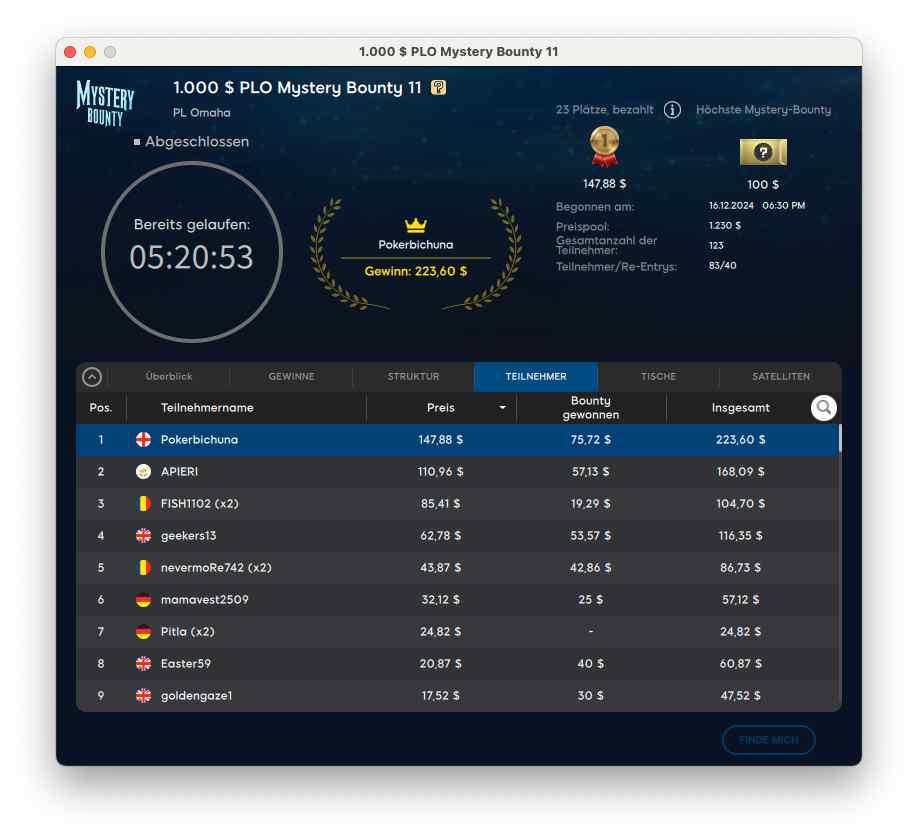This screenshot has width=918, height=840.
Task: Click the Mystery Bounty logo
Action: click(105, 103)
